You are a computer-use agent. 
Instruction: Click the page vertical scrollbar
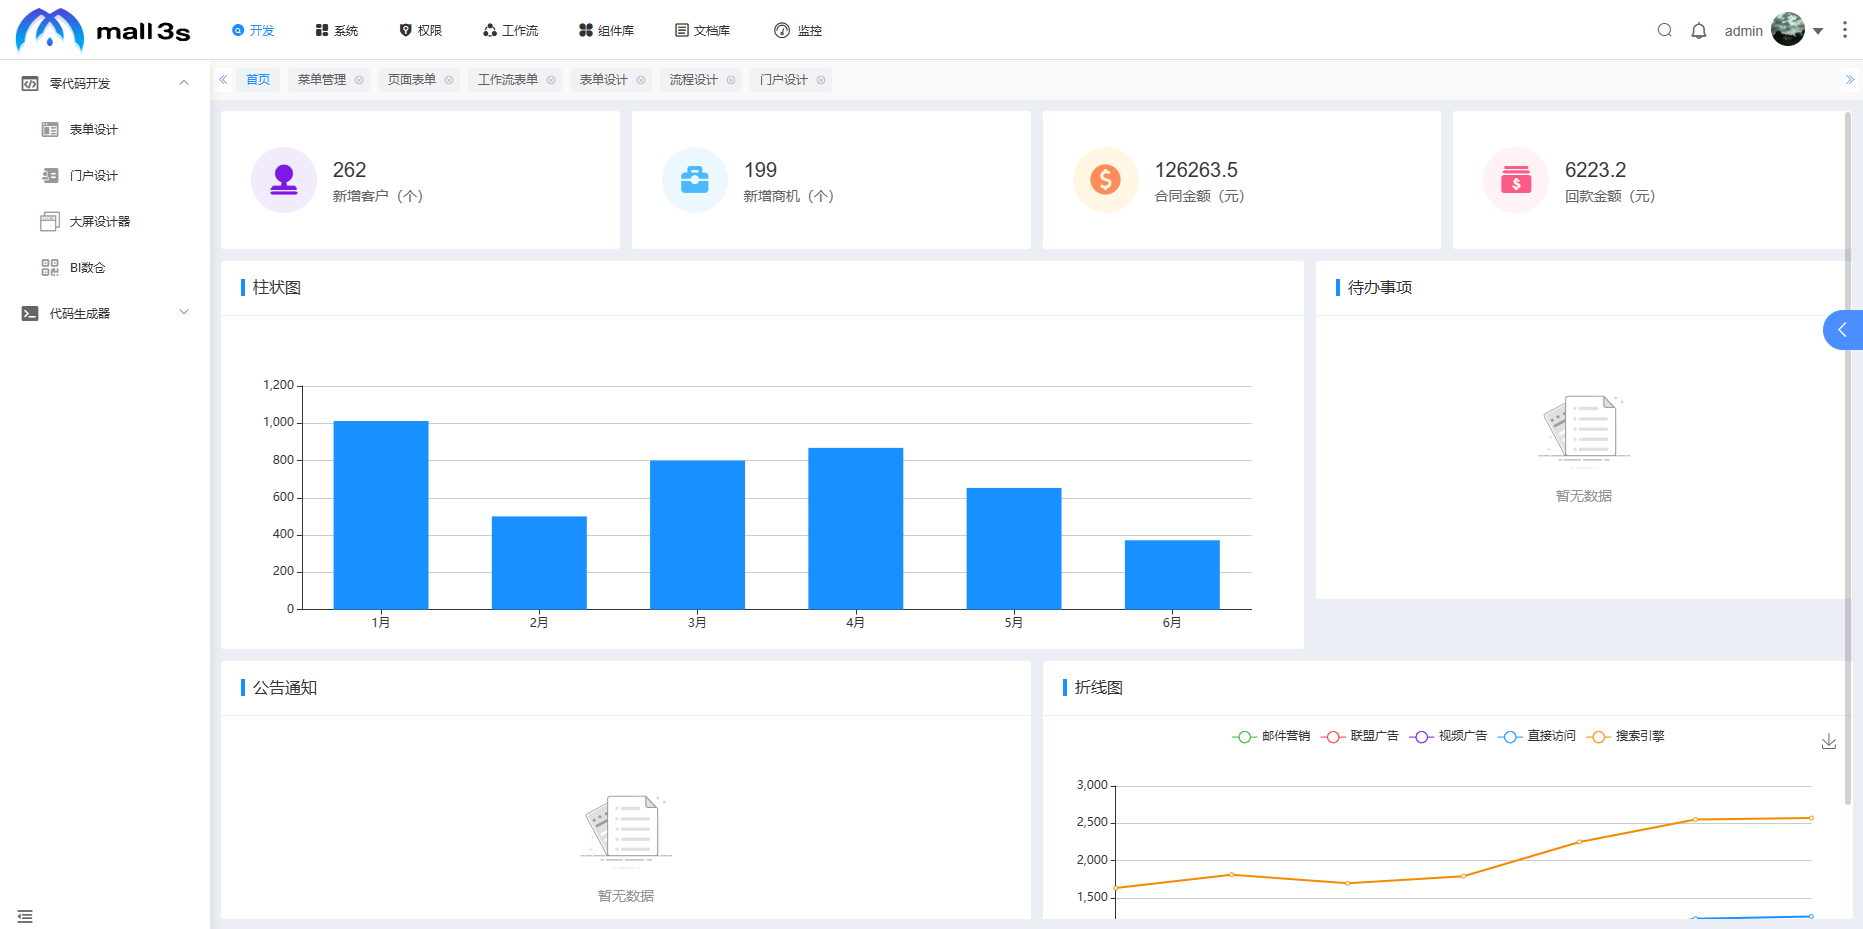point(1848,456)
